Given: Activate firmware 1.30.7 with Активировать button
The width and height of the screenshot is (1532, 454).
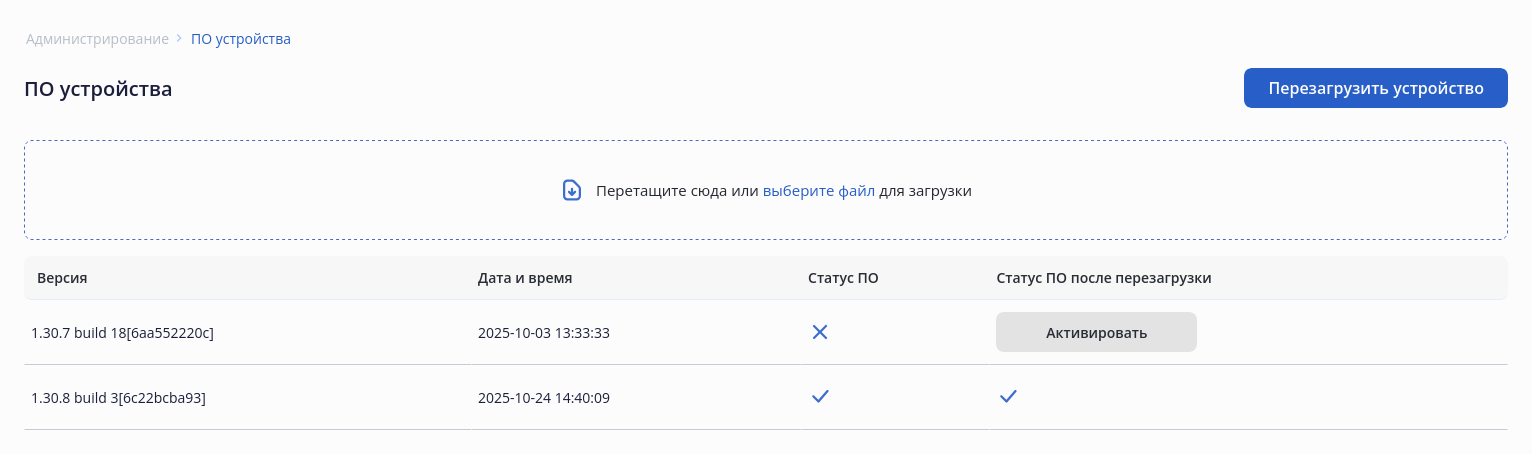Looking at the screenshot, I should [x=1096, y=333].
